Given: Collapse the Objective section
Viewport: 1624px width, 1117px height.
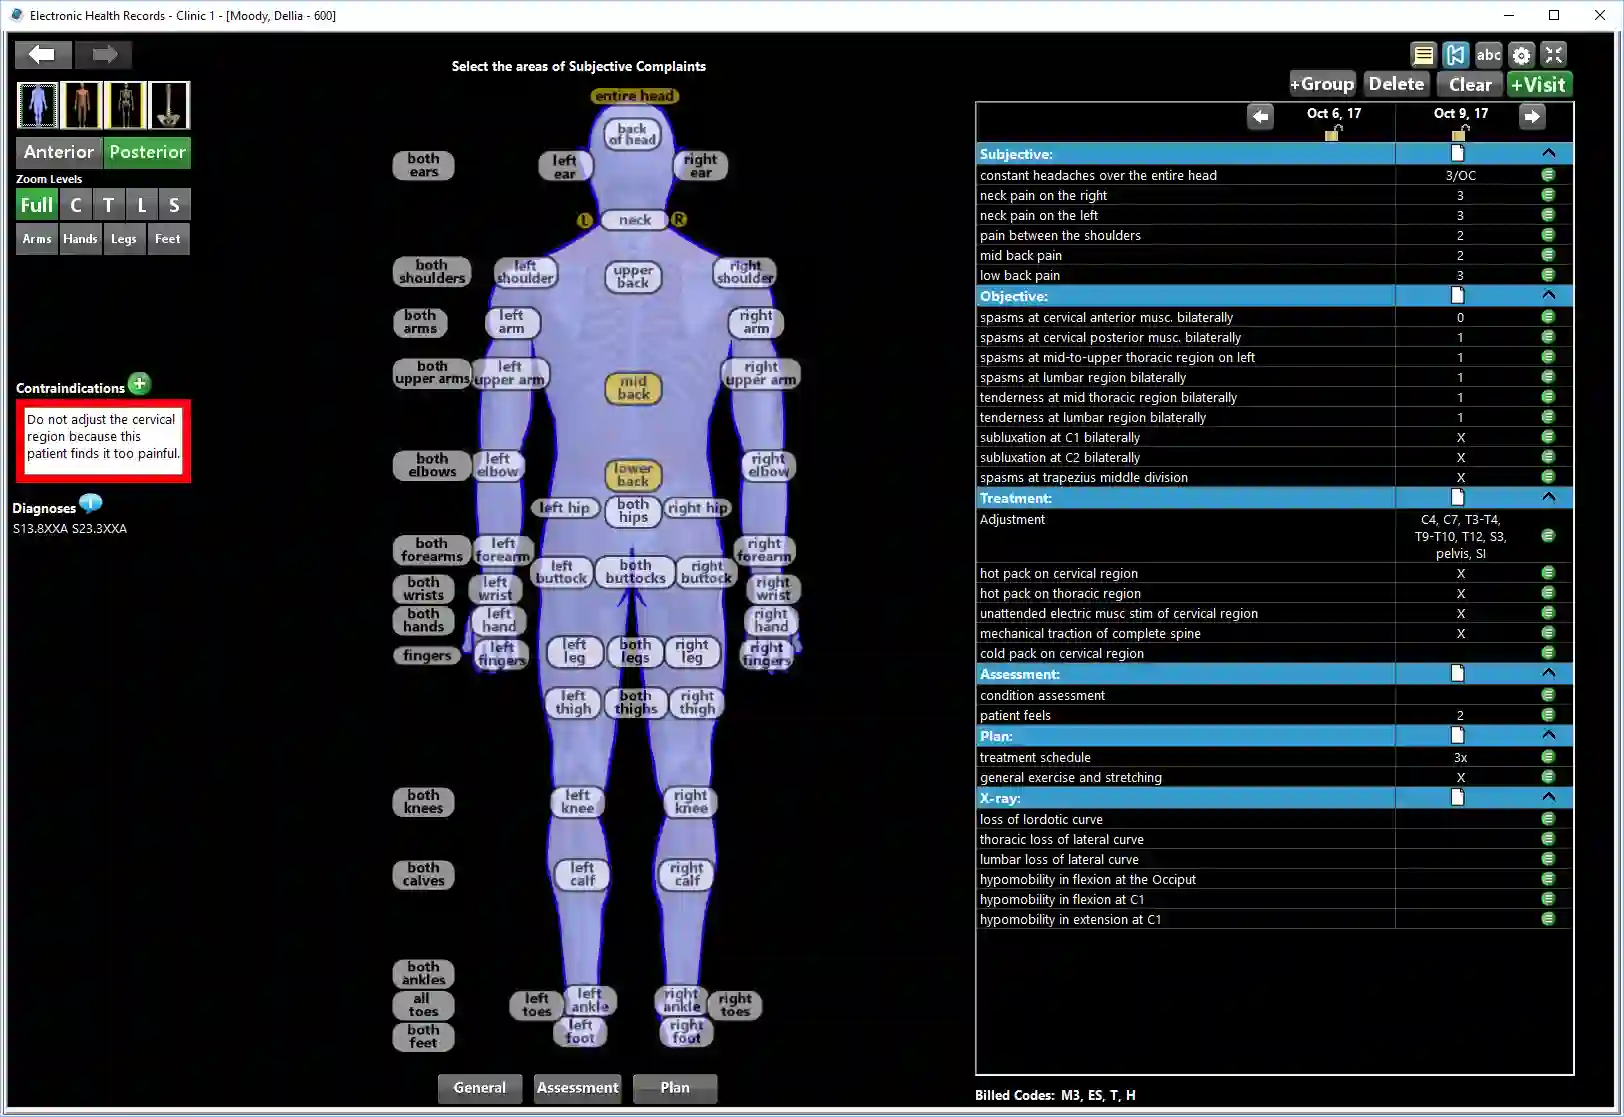Looking at the screenshot, I should (x=1548, y=295).
